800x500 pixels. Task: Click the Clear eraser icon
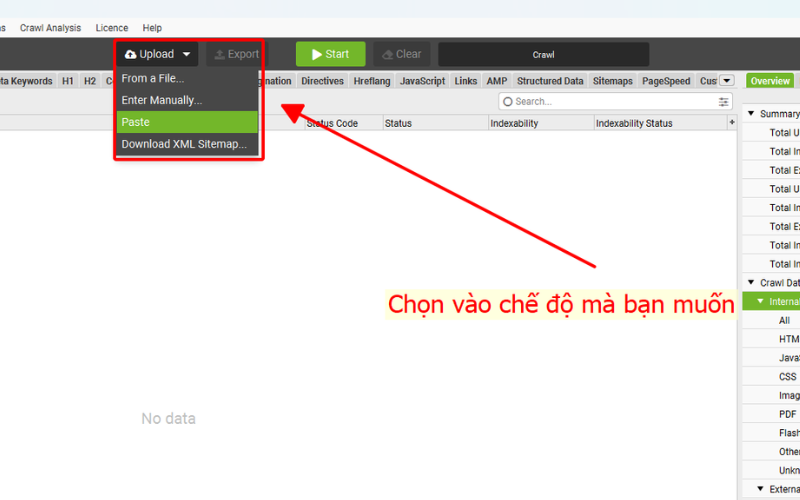[387, 54]
